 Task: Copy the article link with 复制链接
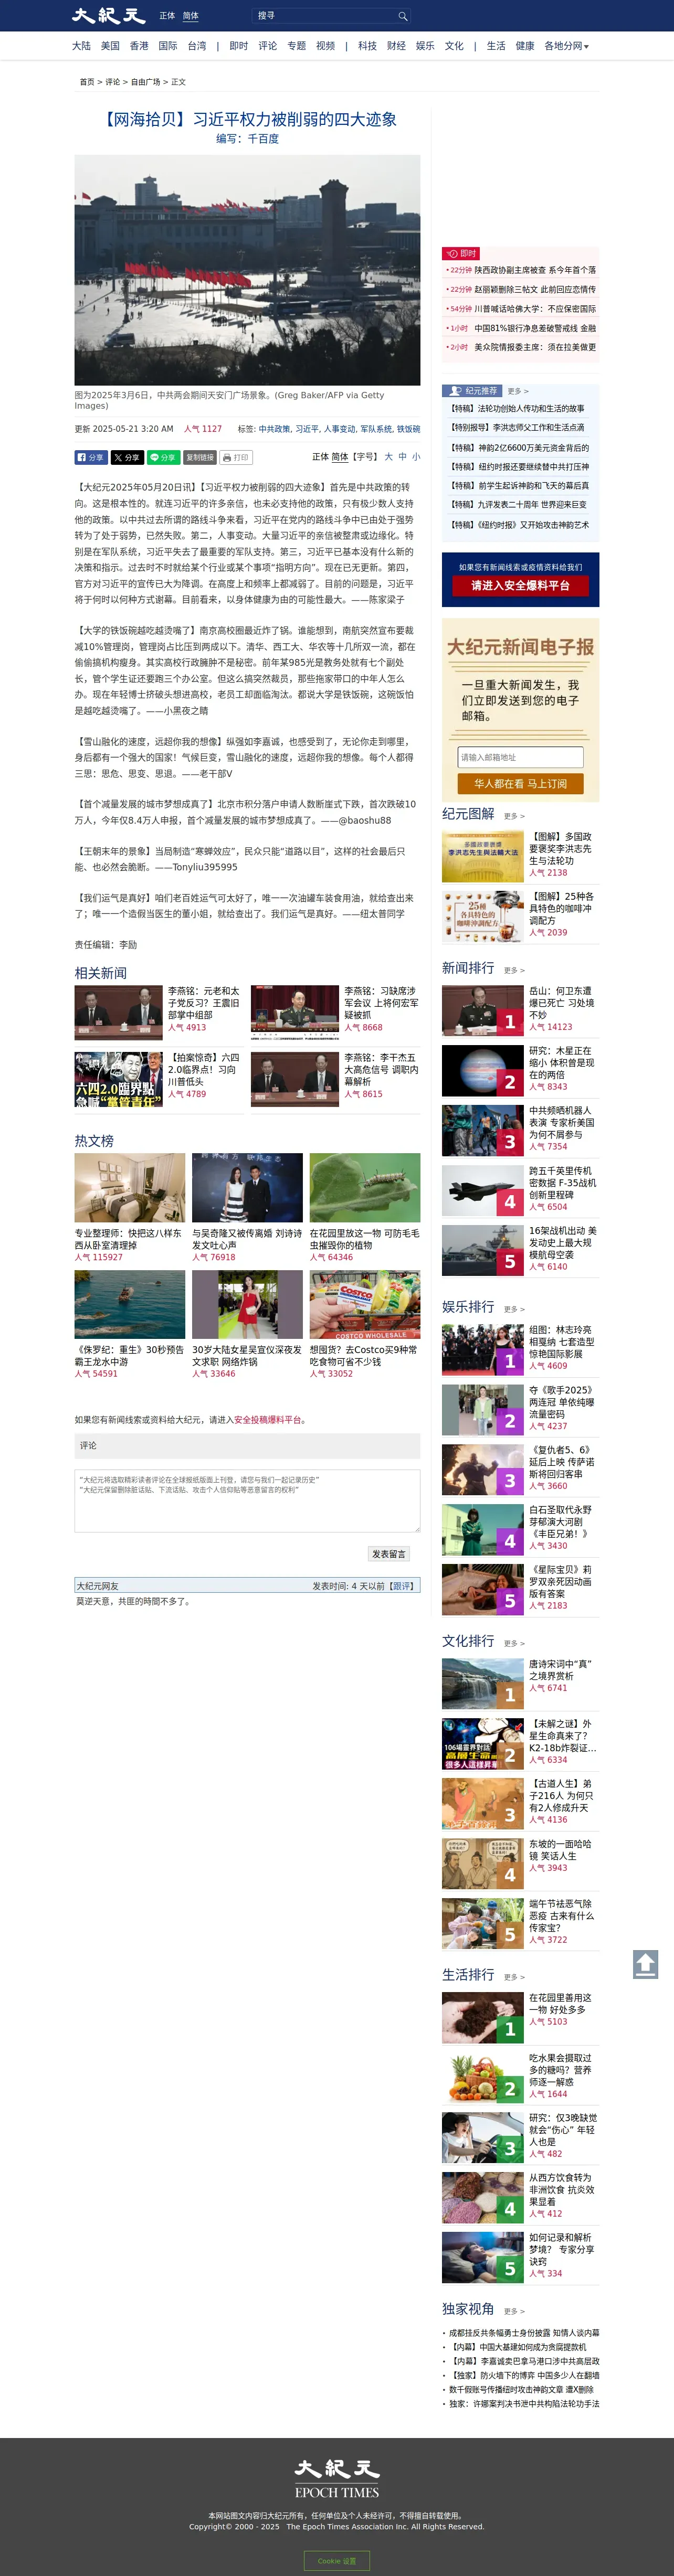(x=200, y=457)
